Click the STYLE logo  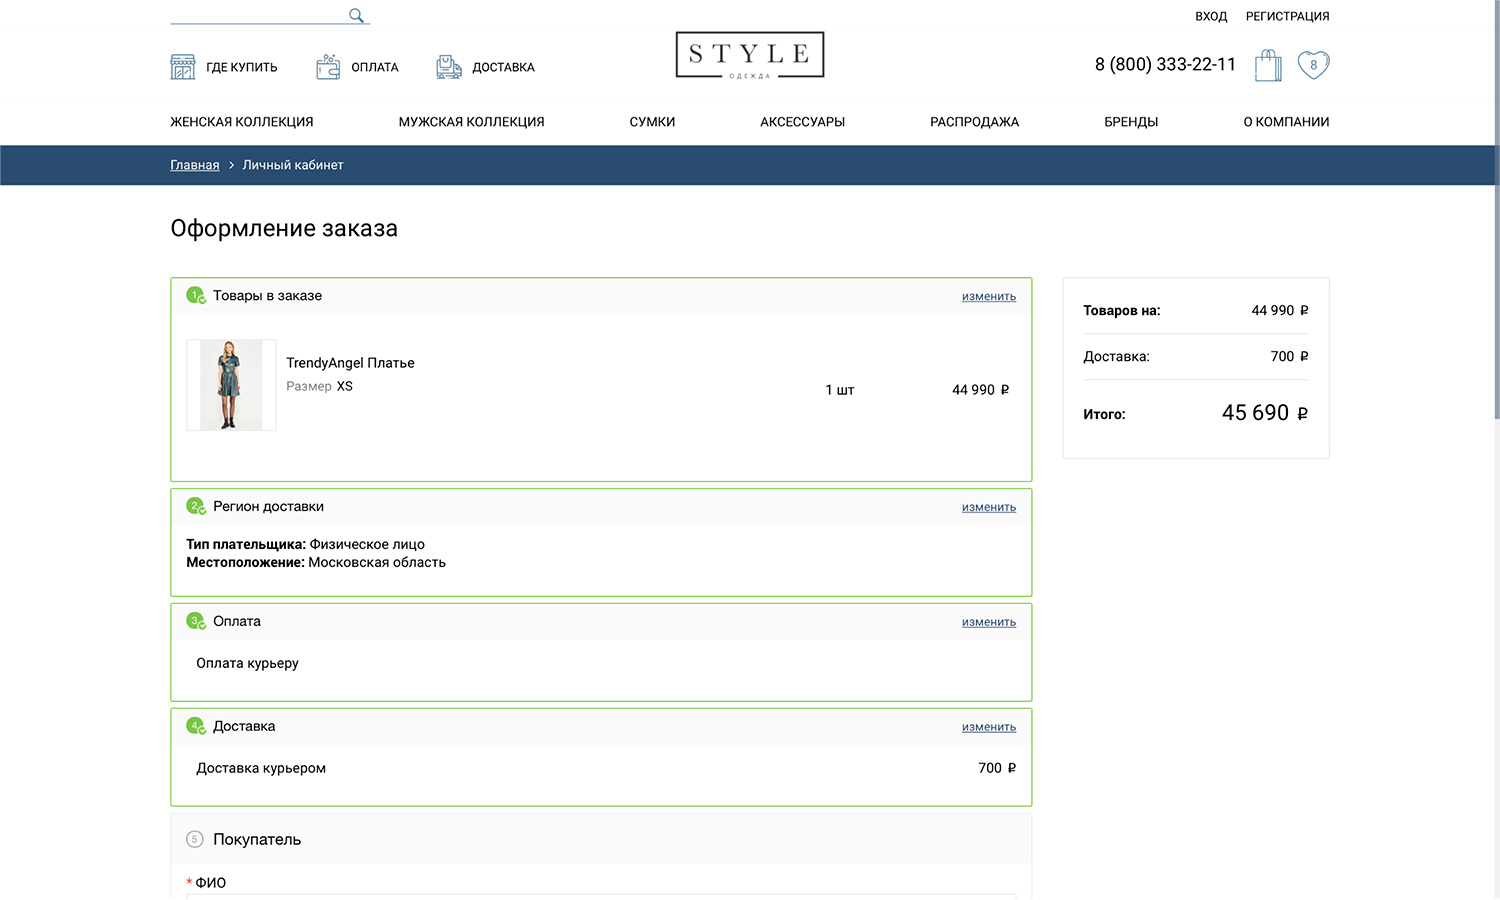click(750, 55)
